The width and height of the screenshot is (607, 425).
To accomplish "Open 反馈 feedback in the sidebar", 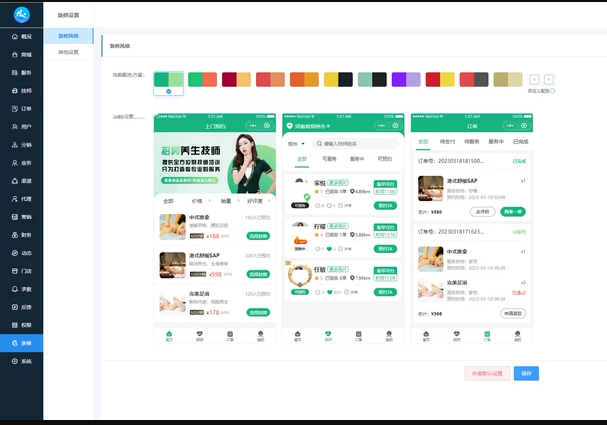I will (x=22, y=307).
